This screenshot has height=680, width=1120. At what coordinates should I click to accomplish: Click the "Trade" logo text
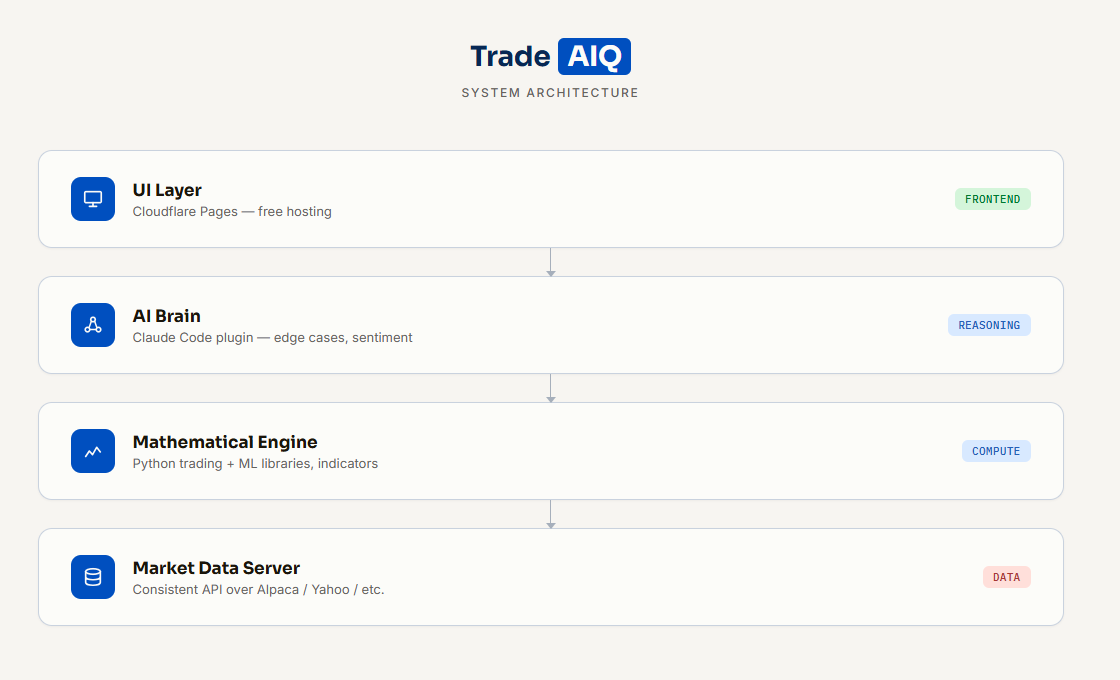[x=510, y=56]
